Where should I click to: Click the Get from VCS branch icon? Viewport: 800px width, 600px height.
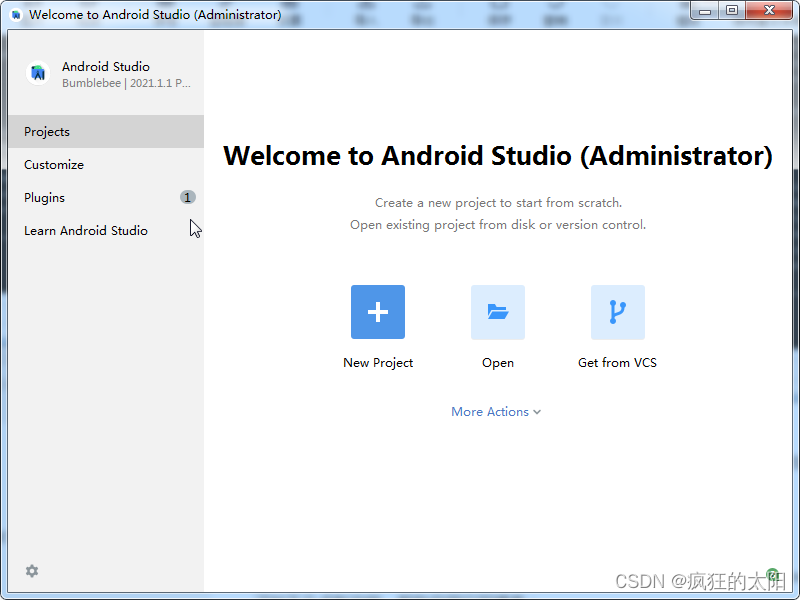(x=617, y=312)
